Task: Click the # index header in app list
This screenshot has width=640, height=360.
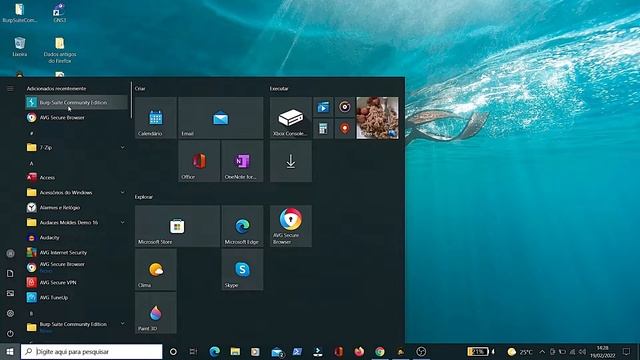Action: (31, 133)
